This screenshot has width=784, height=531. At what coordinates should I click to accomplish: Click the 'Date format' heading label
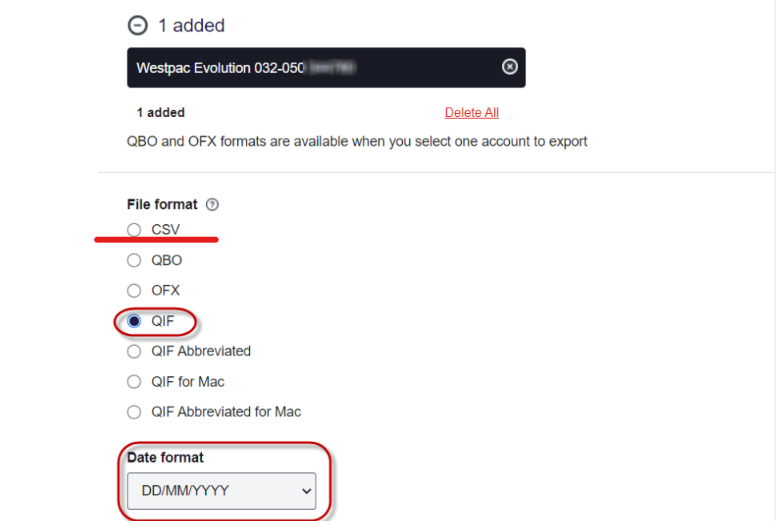[x=165, y=457]
